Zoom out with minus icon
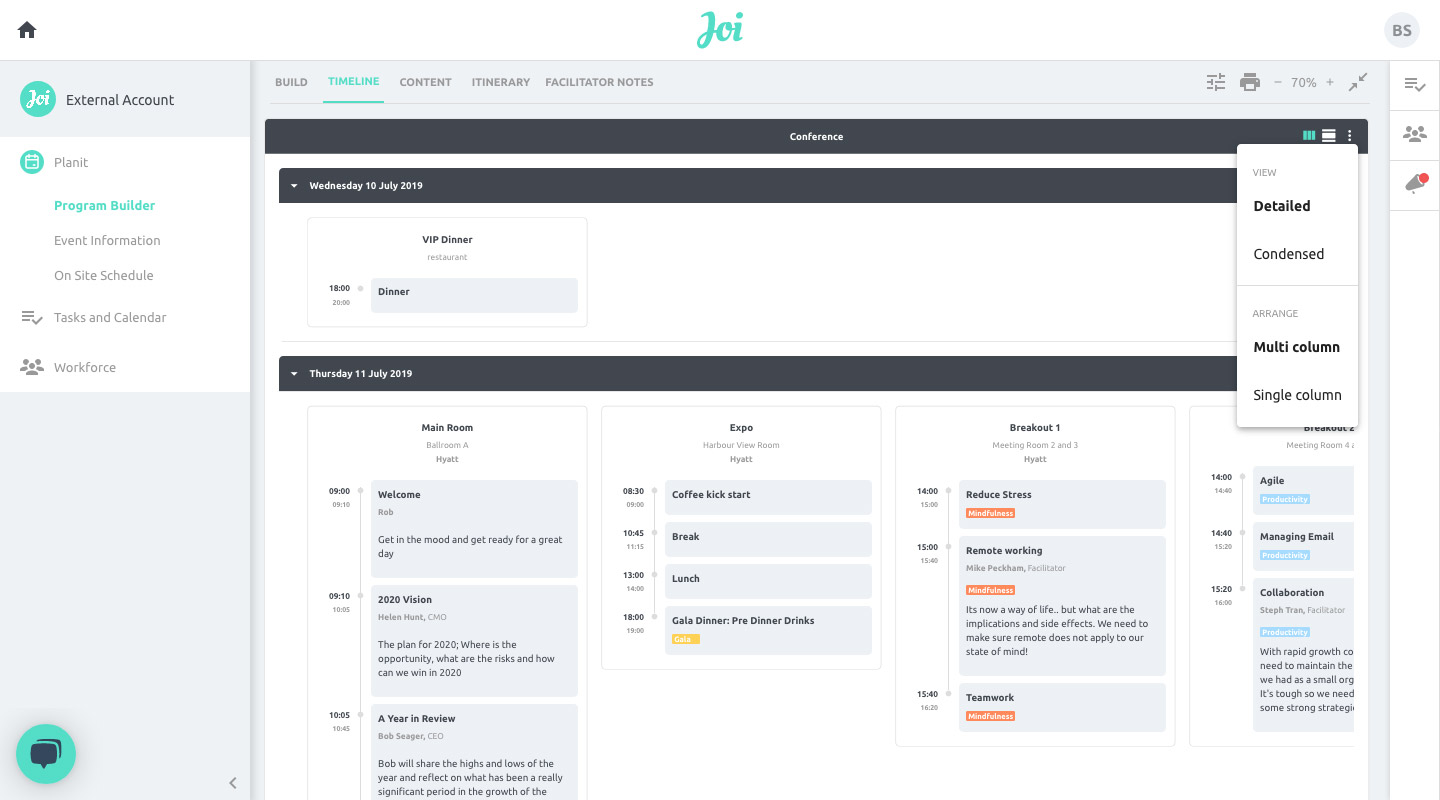Image resolution: width=1440 pixels, height=800 pixels. point(1278,82)
